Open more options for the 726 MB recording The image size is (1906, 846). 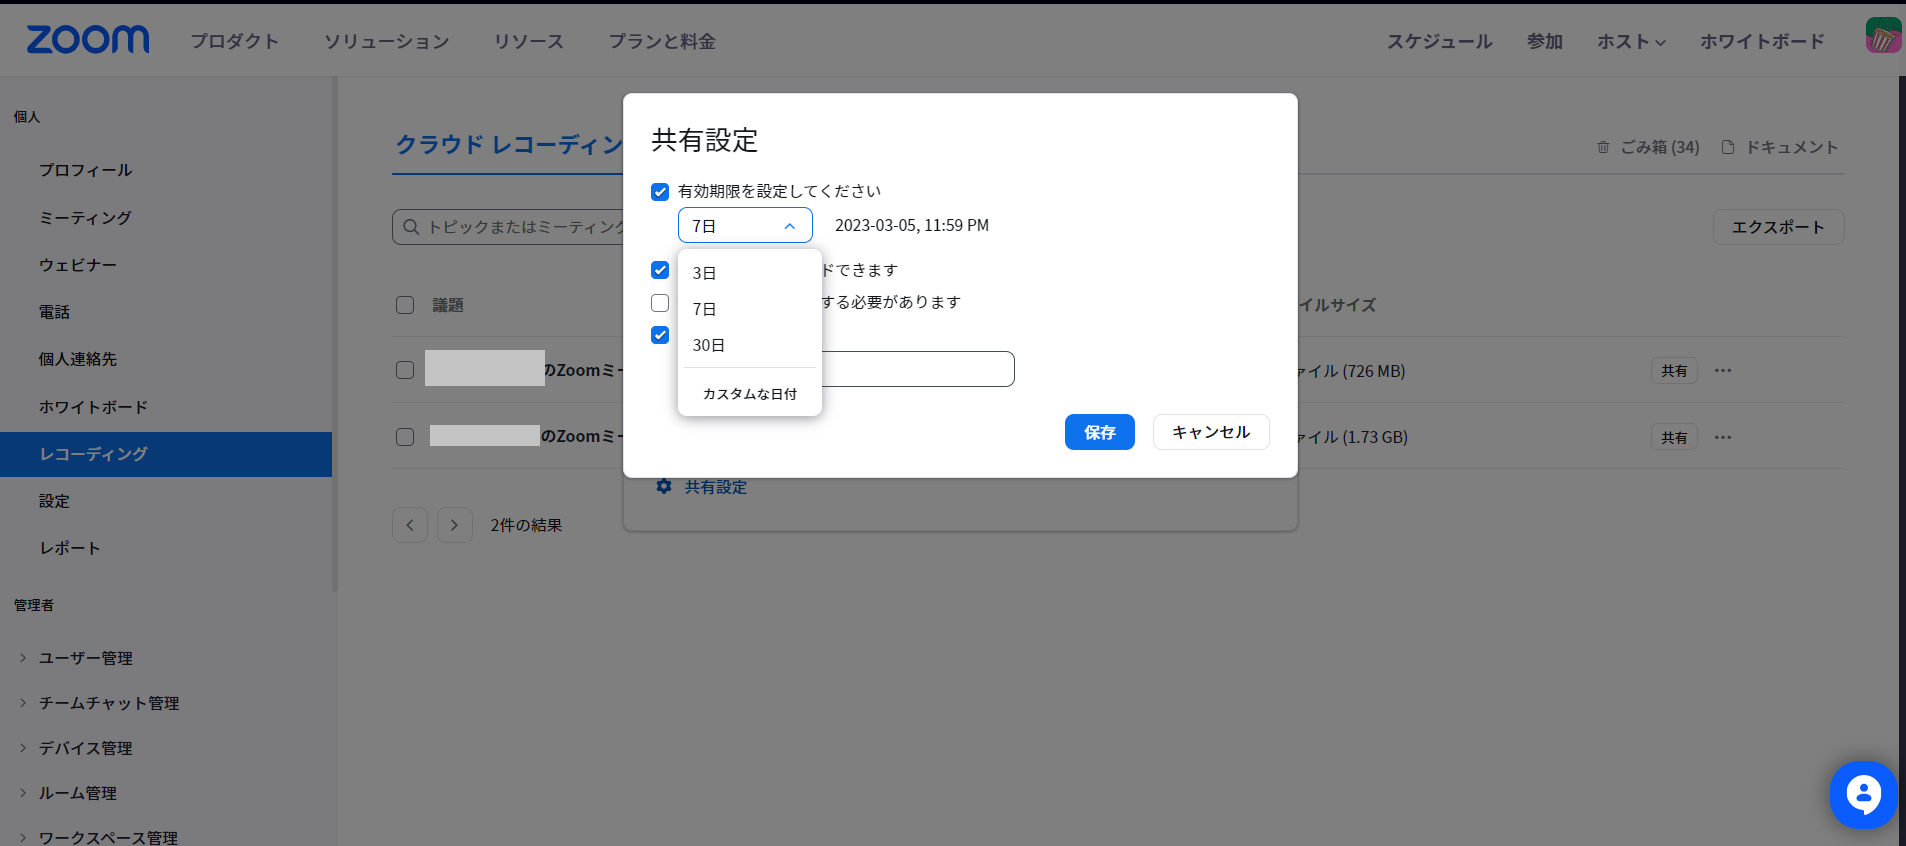1722,371
